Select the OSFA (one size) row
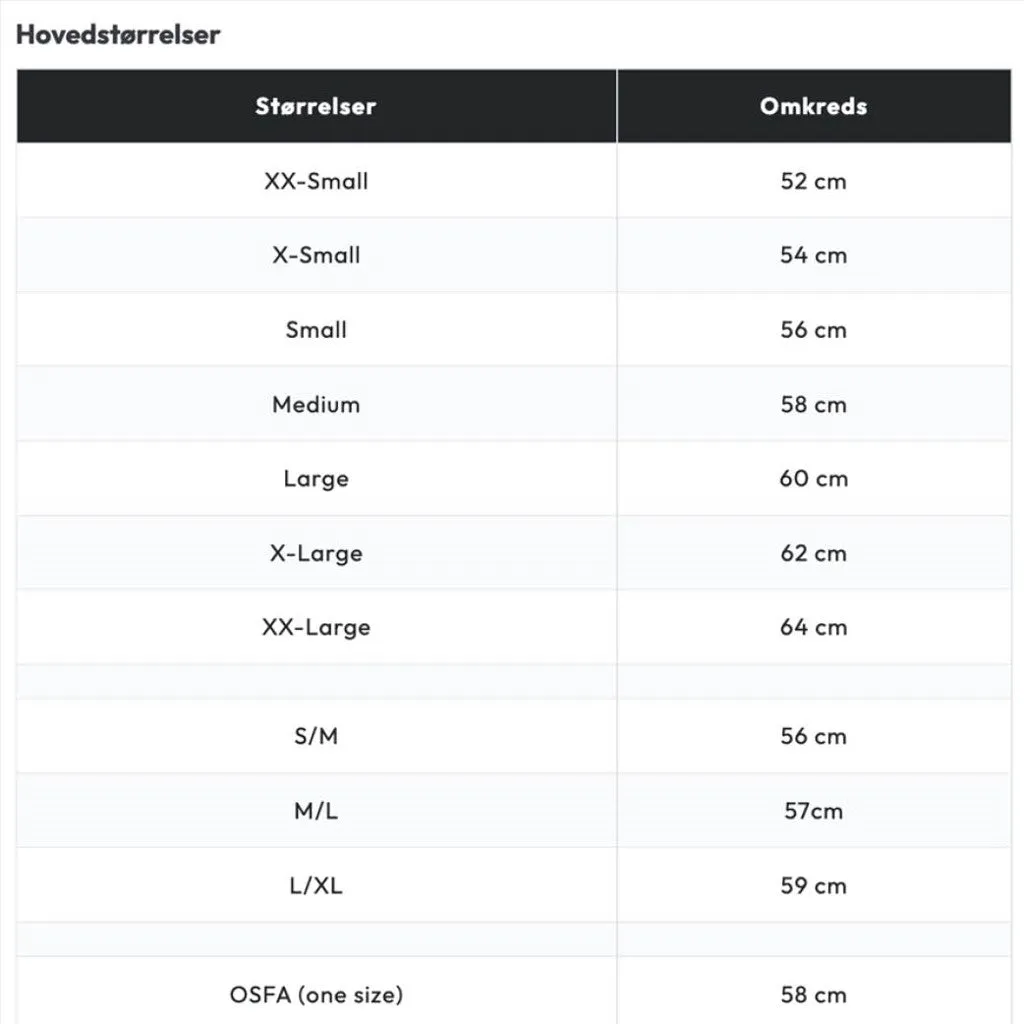Screen dimensions: 1024x1024 pyautogui.click(x=514, y=991)
